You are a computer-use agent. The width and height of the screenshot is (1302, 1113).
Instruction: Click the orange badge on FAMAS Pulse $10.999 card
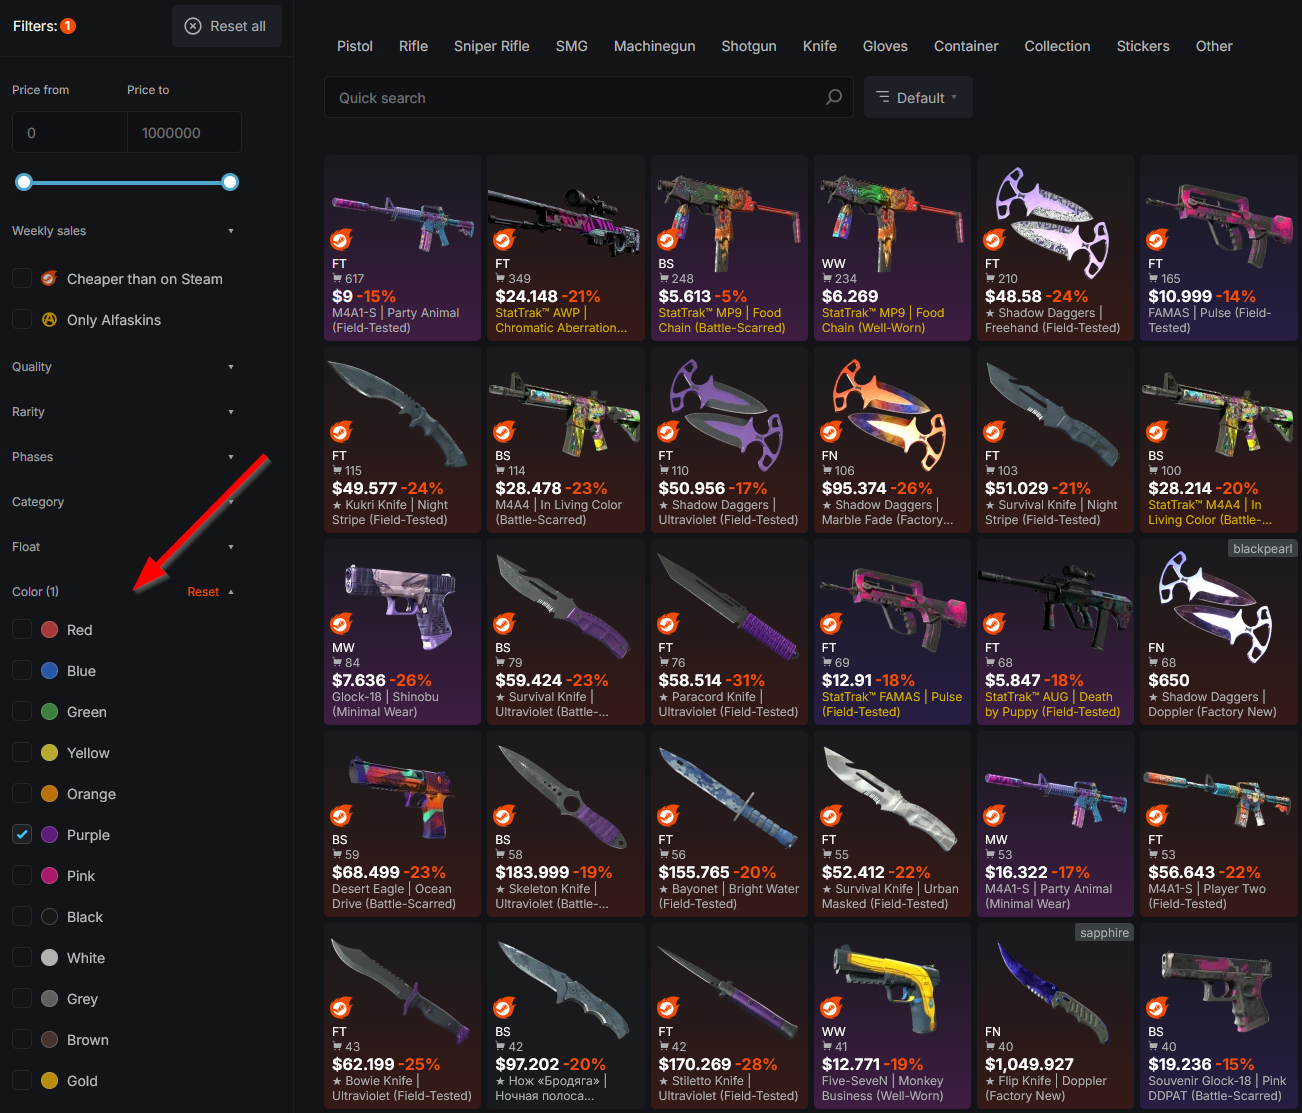coord(1157,240)
